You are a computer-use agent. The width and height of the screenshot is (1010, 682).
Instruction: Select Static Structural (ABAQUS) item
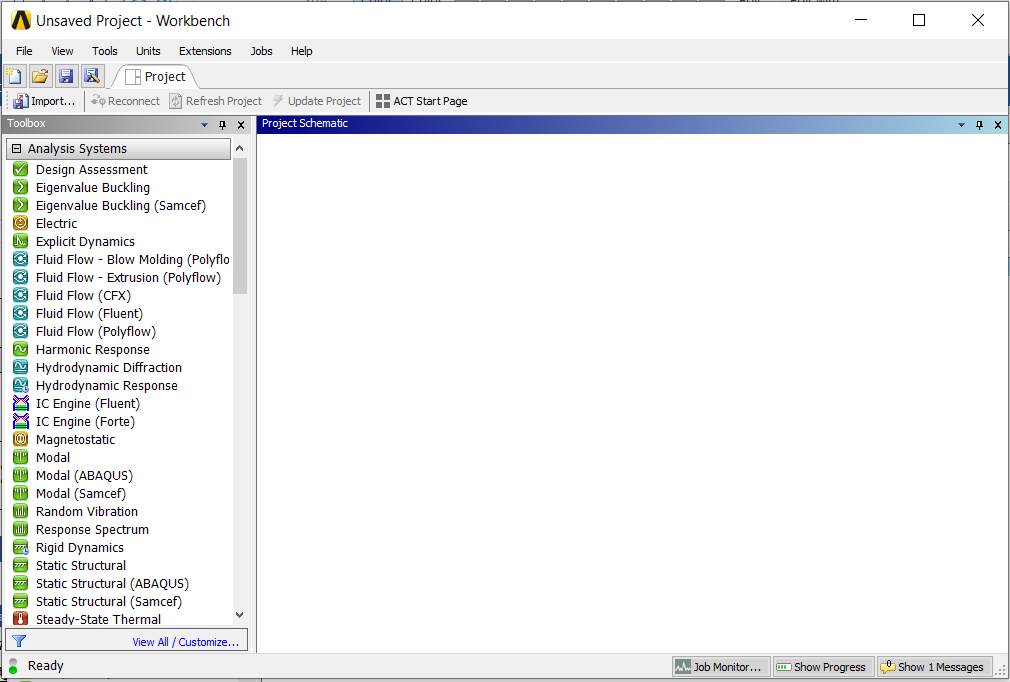click(113, 584)
